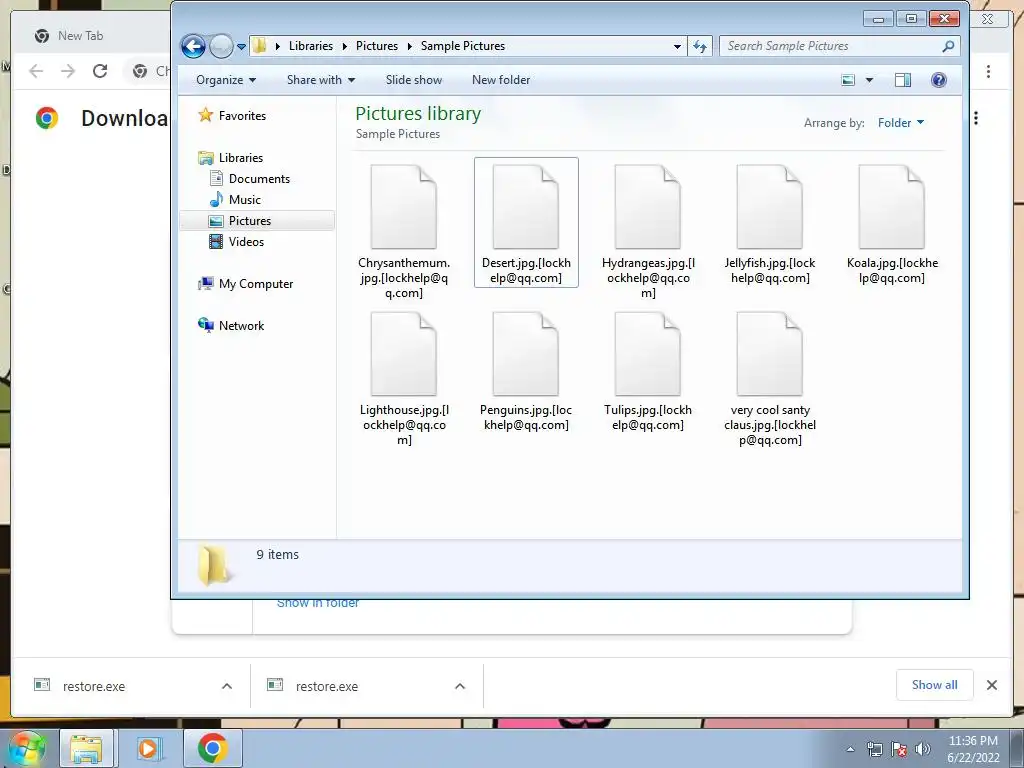The height and width of the screenshot is (768, 1024).
Task: Open the taskbar clock and date
Action: tap(973, 749)
